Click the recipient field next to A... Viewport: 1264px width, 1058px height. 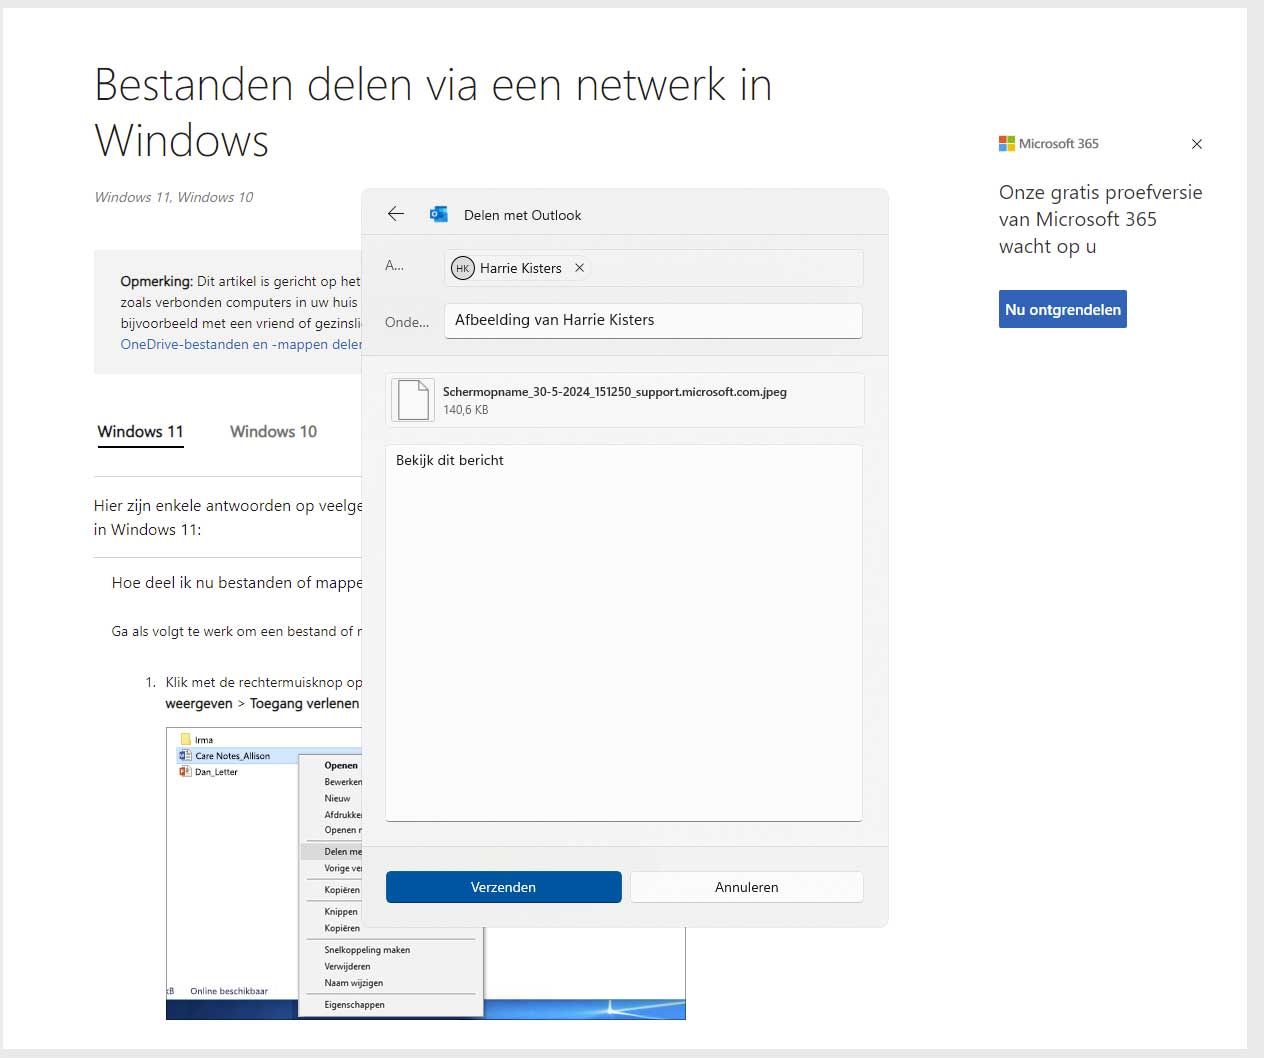coord(653,268)
